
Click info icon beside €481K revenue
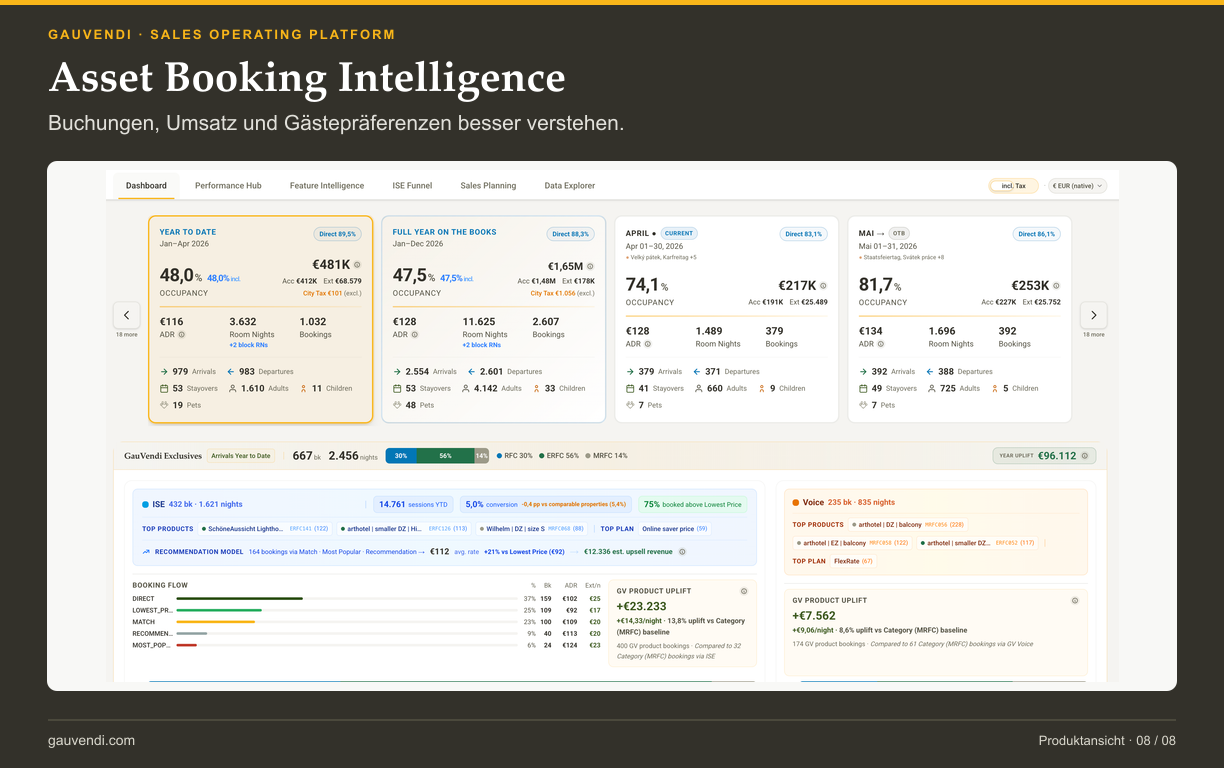pos(357,265)
